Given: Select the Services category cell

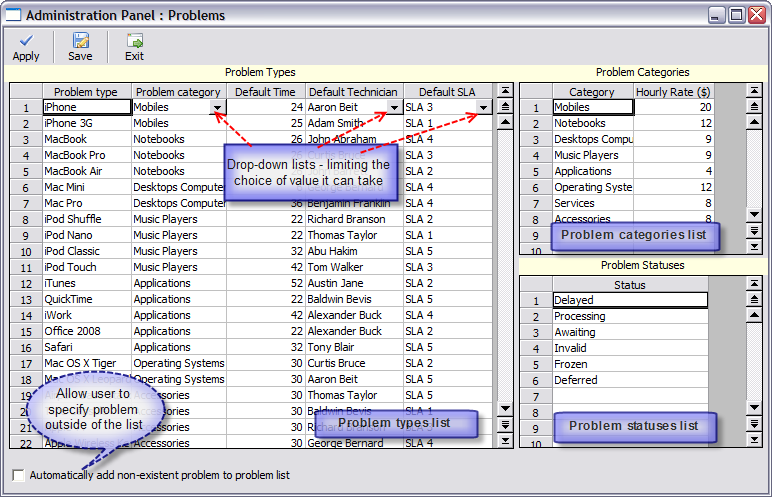Looking at the screenshot, I should click(593, 203).
